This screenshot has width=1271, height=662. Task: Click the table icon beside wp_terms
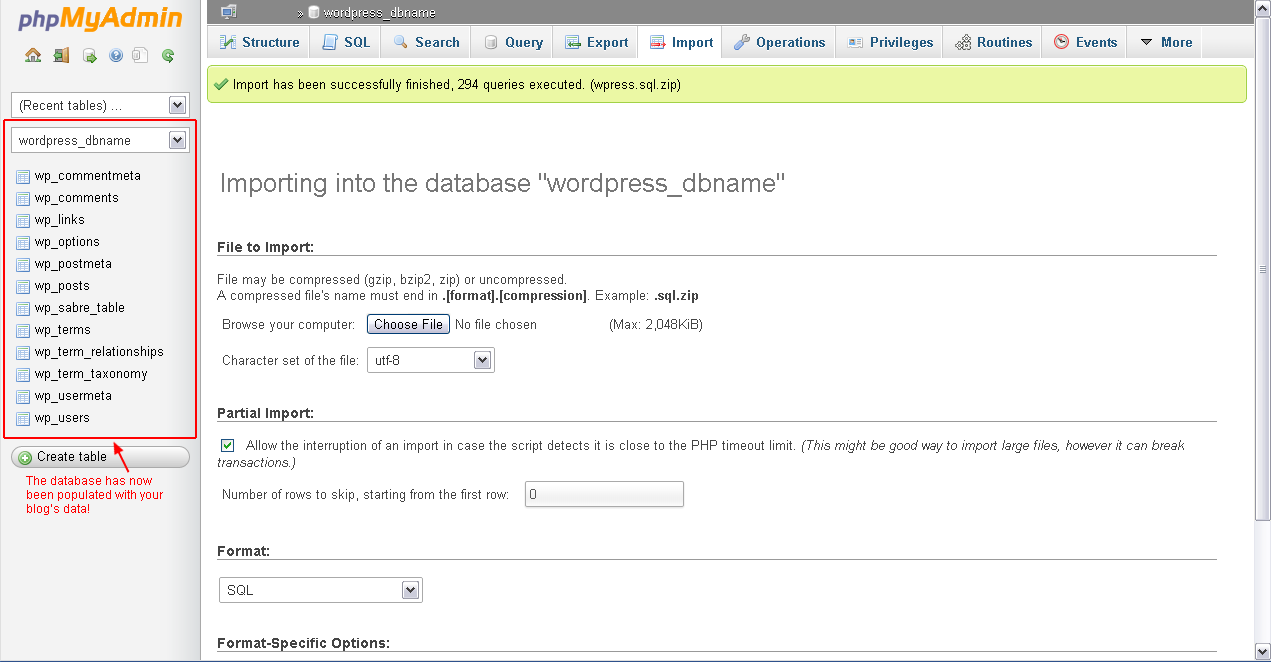(23, 330)
